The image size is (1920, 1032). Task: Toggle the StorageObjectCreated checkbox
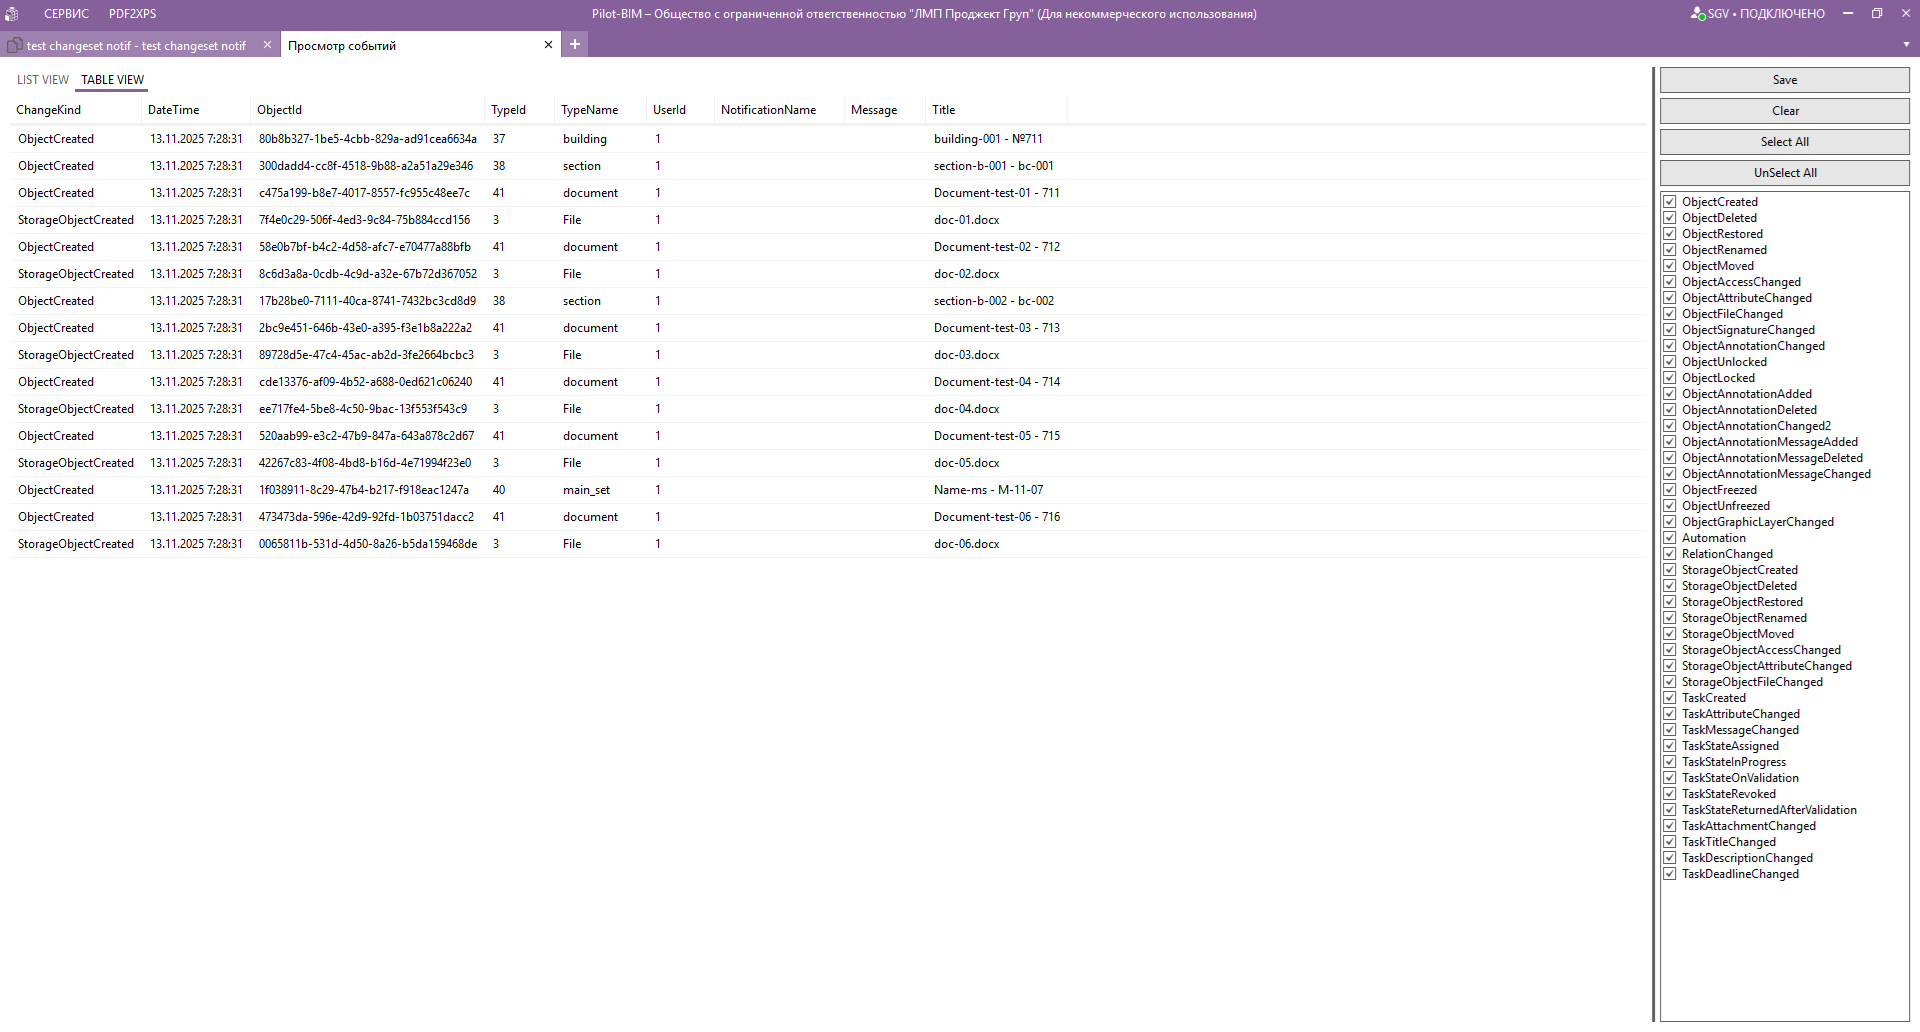(1669, 570)
